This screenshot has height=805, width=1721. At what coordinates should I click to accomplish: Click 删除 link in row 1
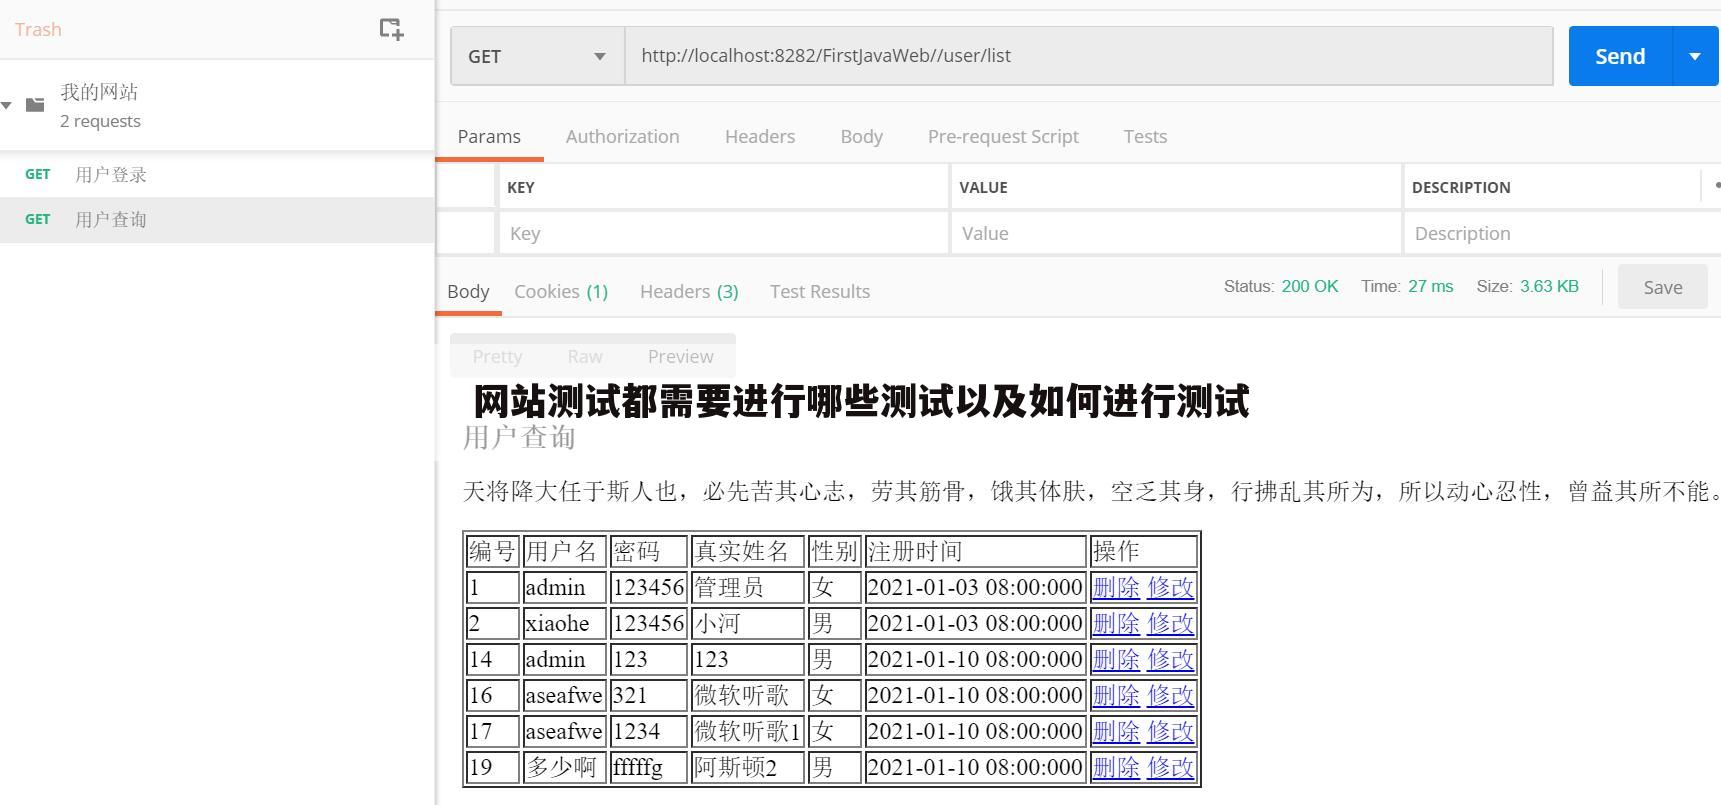pos(1116,587)
